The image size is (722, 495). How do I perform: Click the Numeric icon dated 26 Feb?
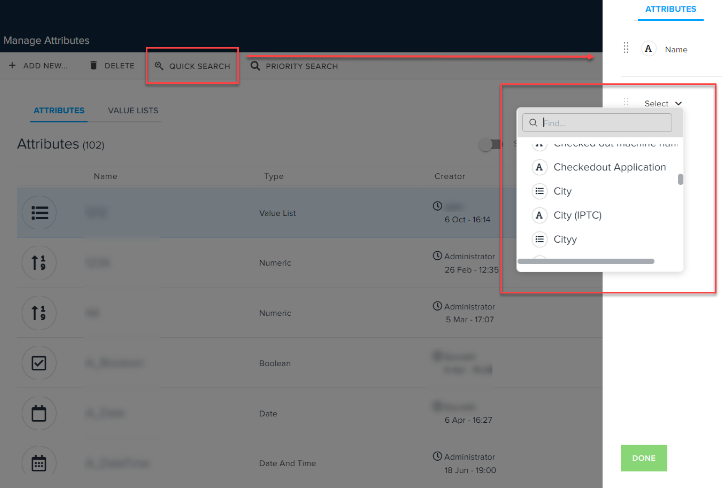tap(39, 263)
